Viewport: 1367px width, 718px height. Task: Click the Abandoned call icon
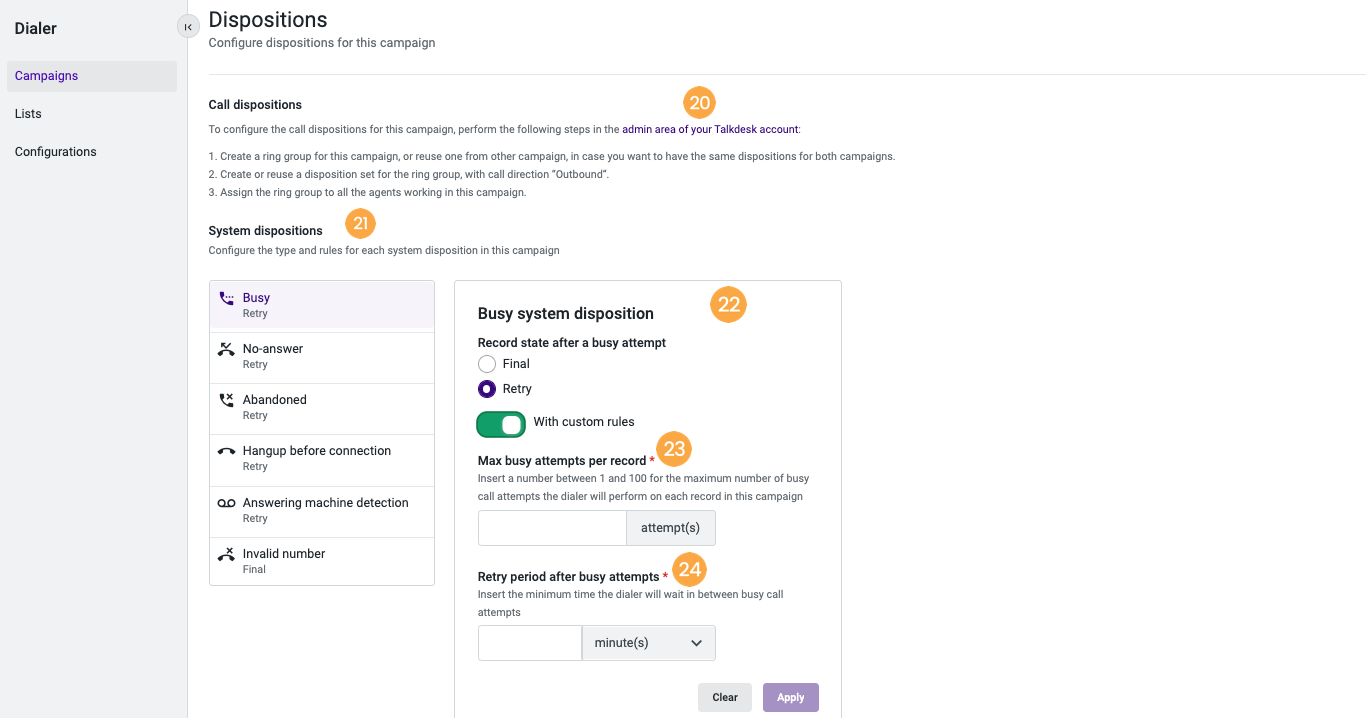(x=226, y=400)
